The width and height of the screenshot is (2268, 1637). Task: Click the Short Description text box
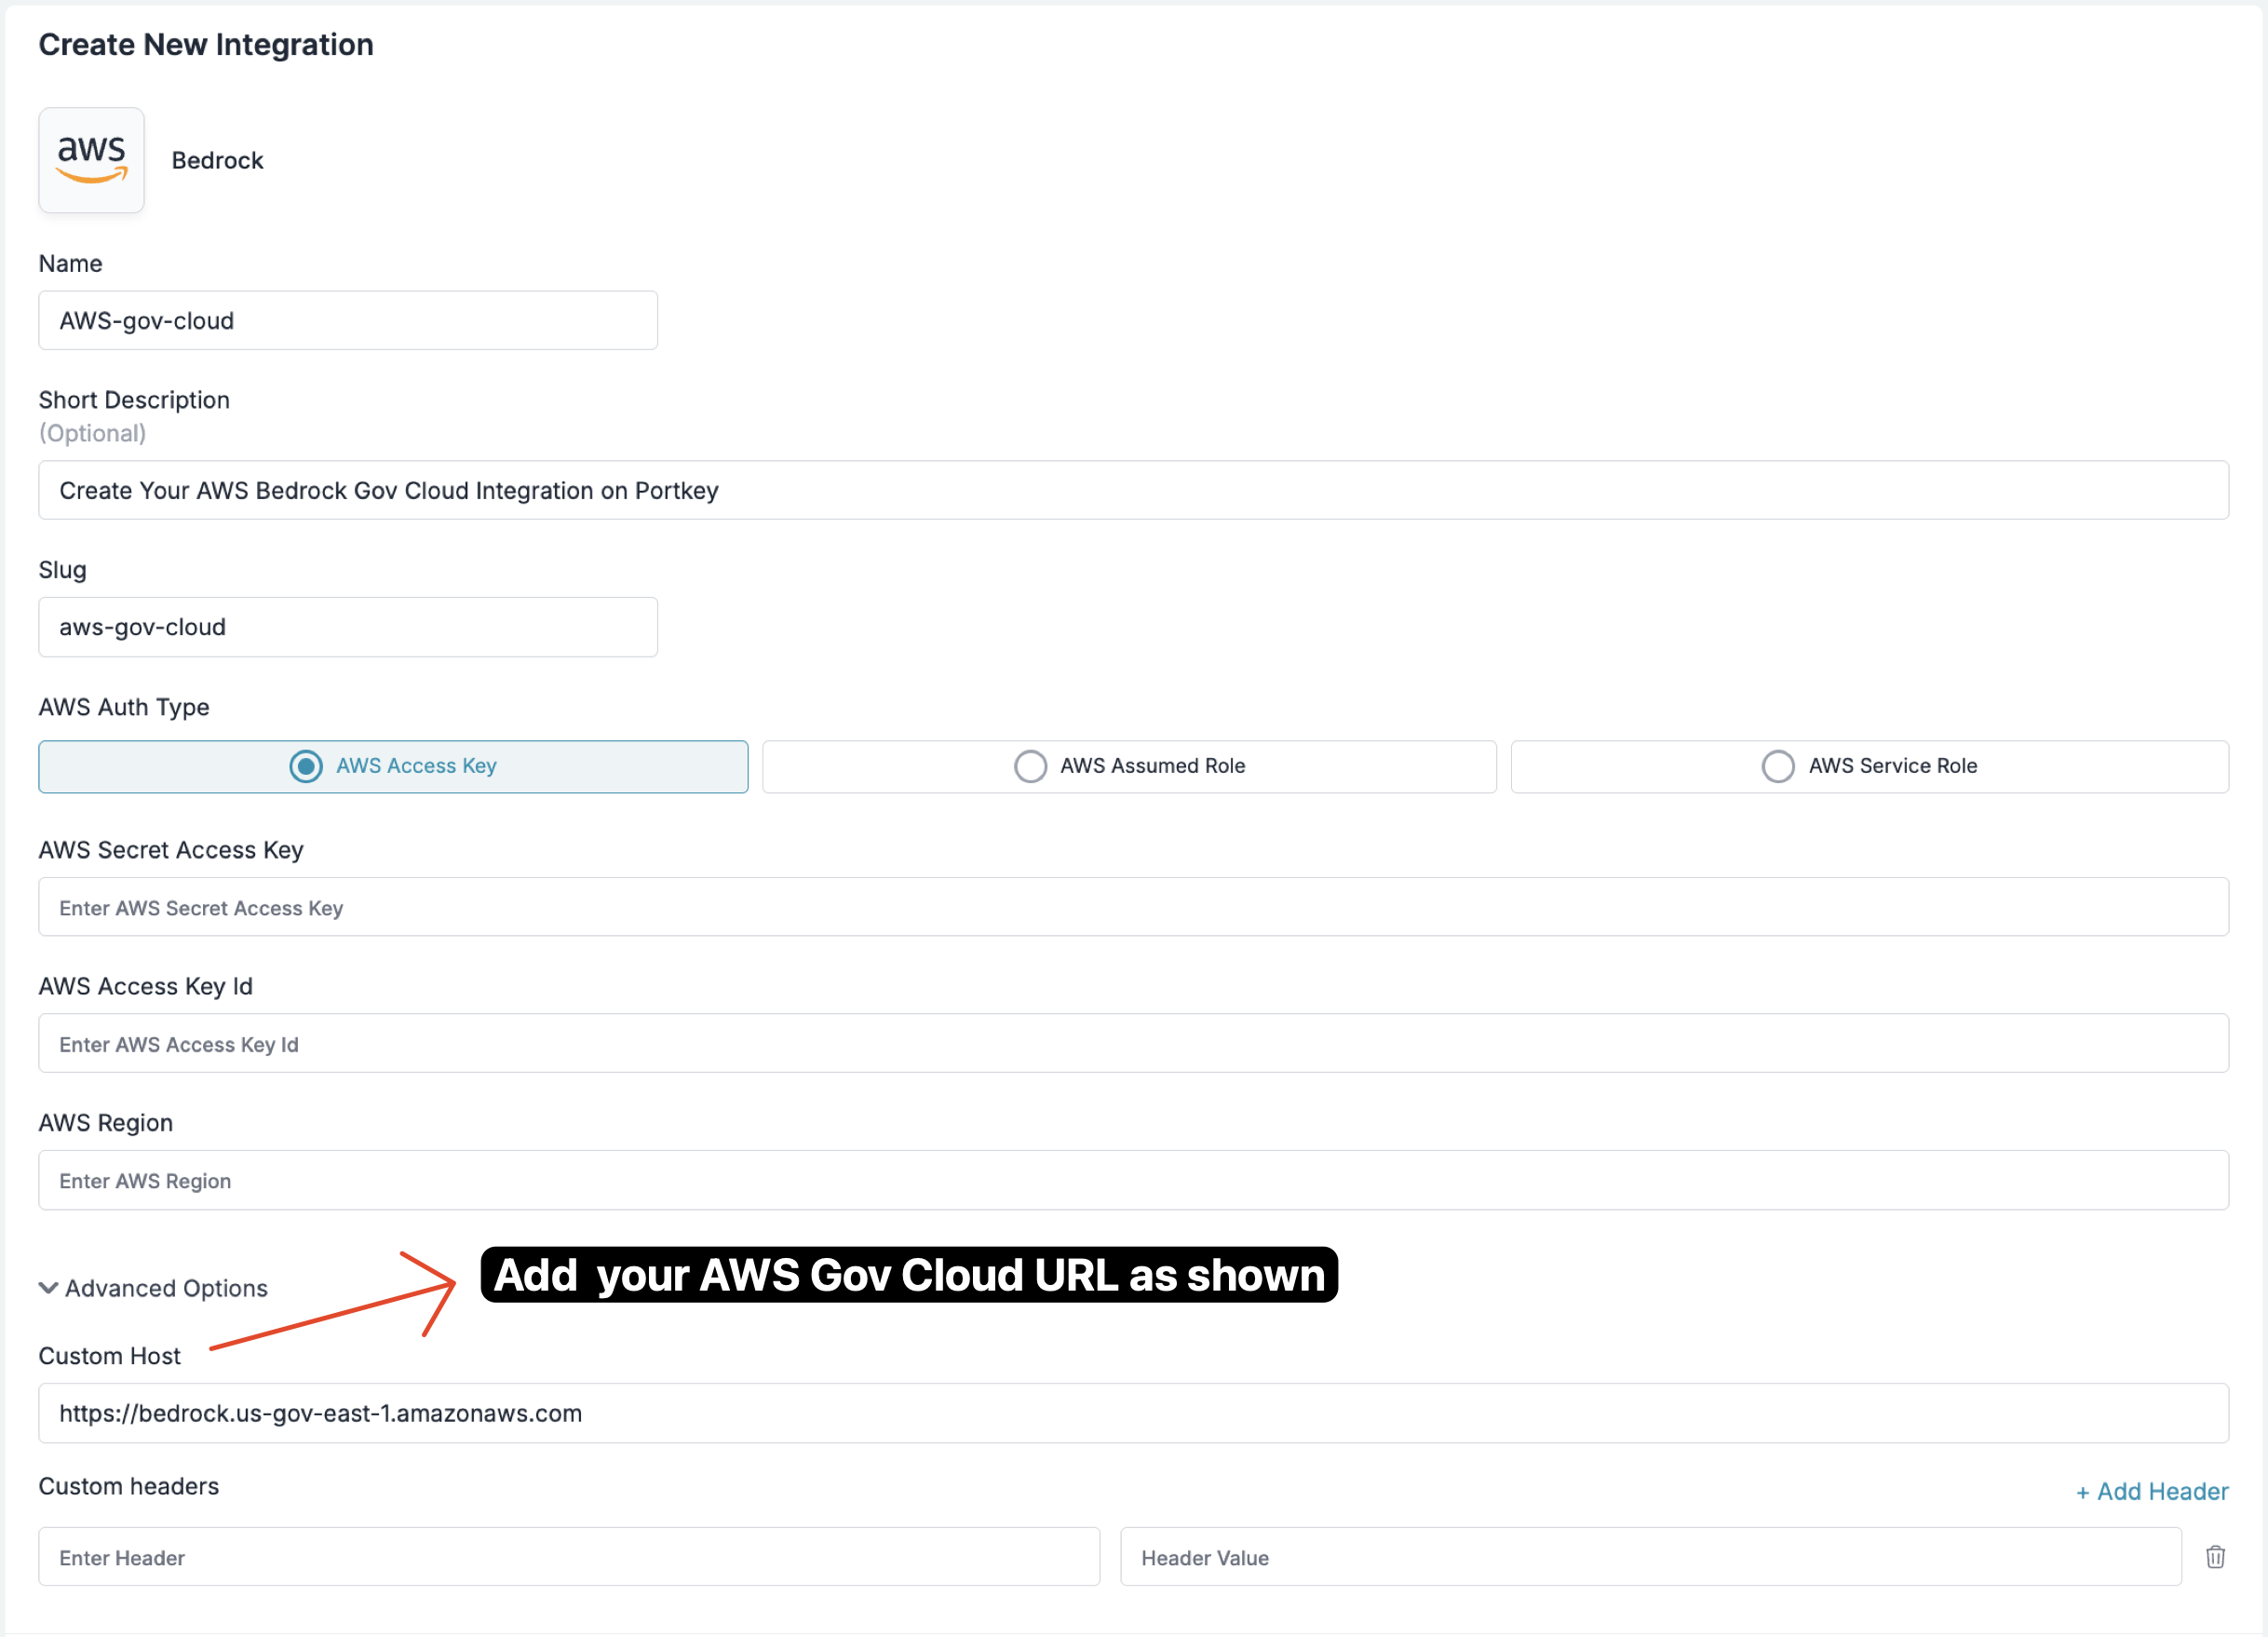tap(1133, 490)
